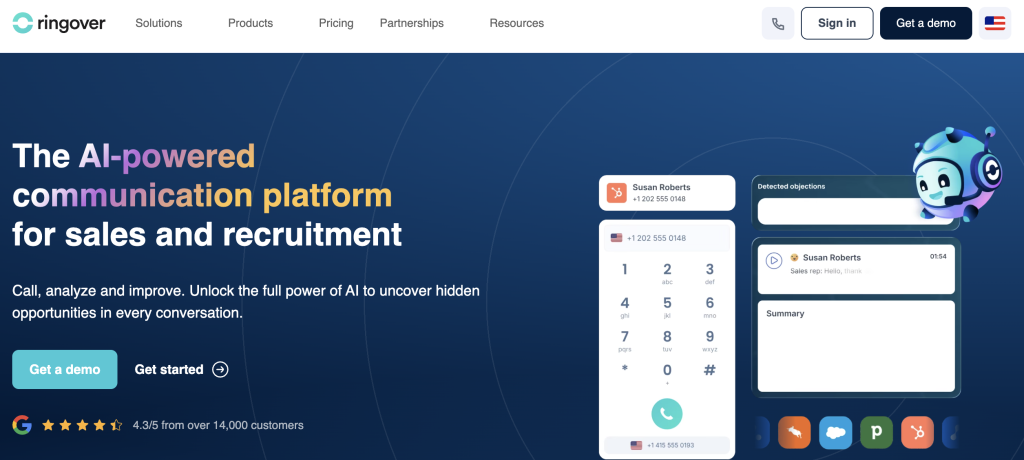Image resolution: width=1024 pixels, height=460 pixels.
Task: Tap dialpad key 7 pqrs
Action: 624,342
